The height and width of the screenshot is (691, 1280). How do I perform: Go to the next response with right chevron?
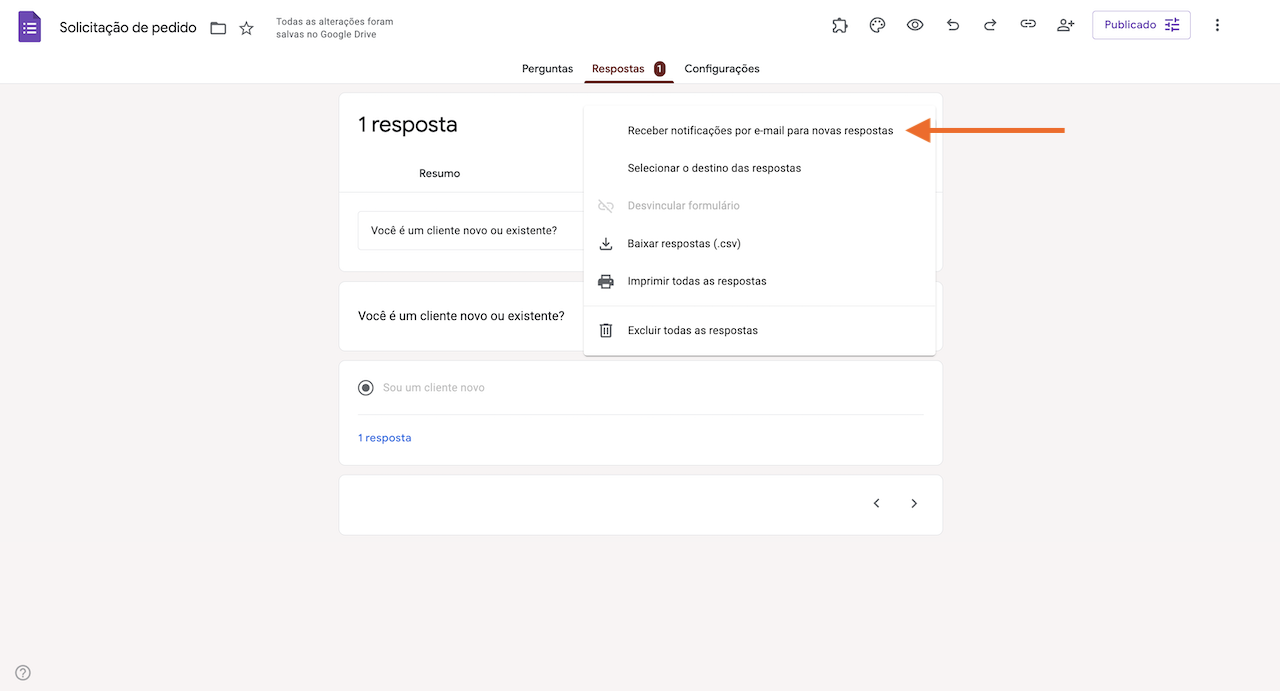click(913, 503)
